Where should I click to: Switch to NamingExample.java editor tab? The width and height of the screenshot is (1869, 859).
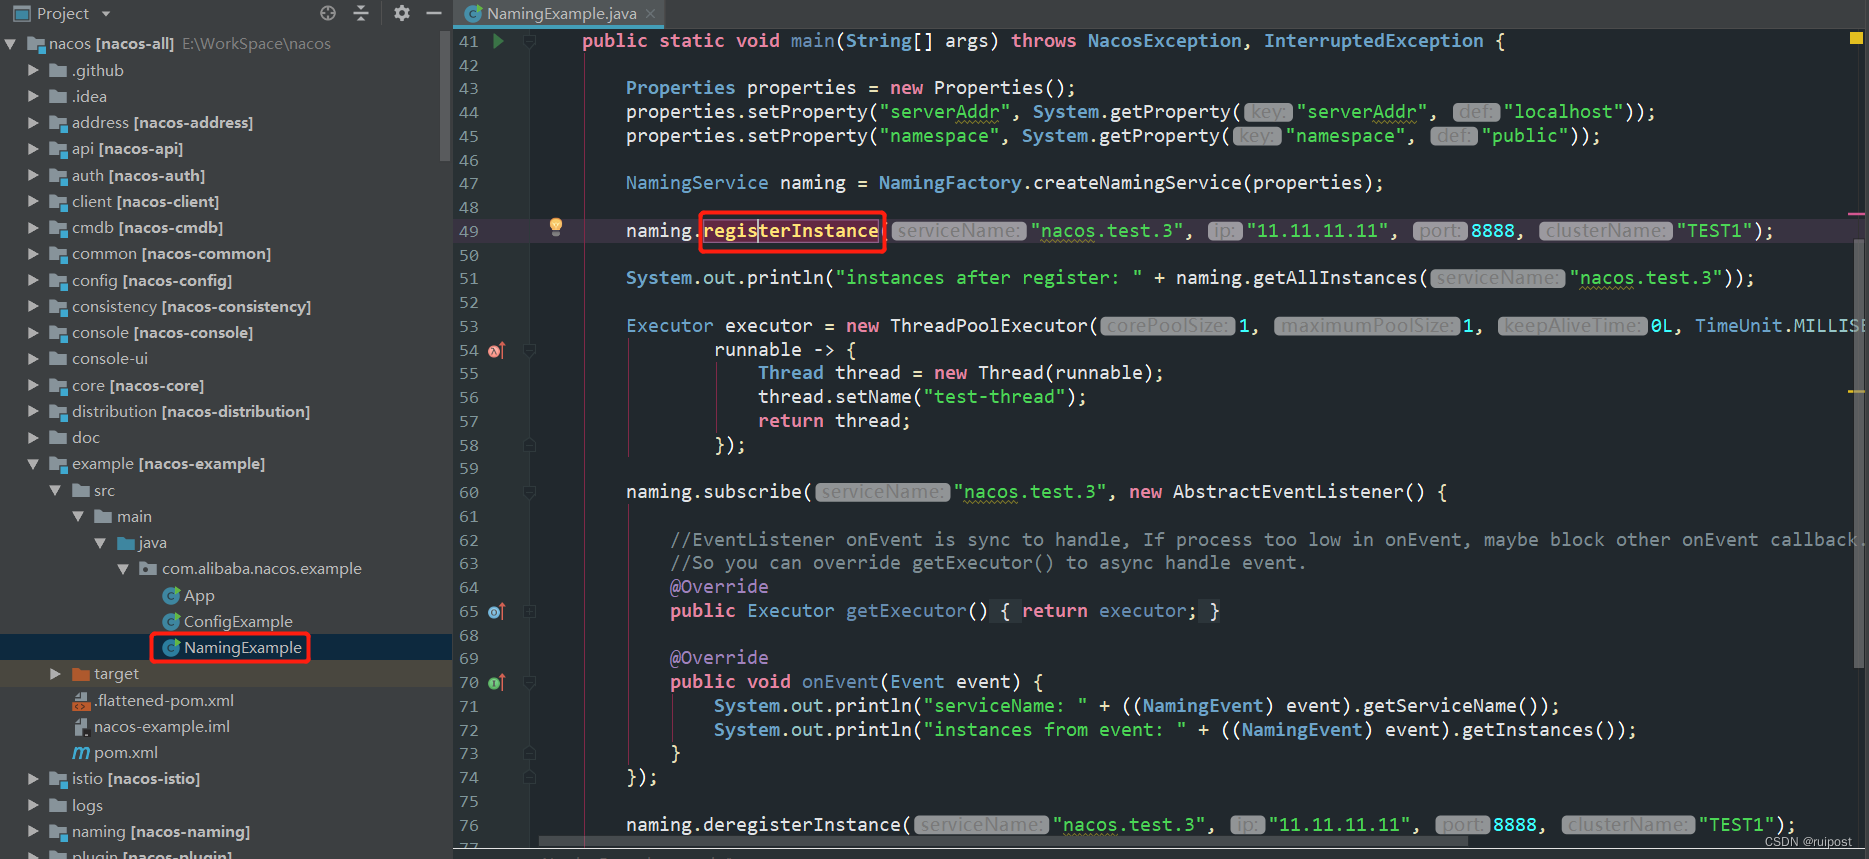[560, 13]
